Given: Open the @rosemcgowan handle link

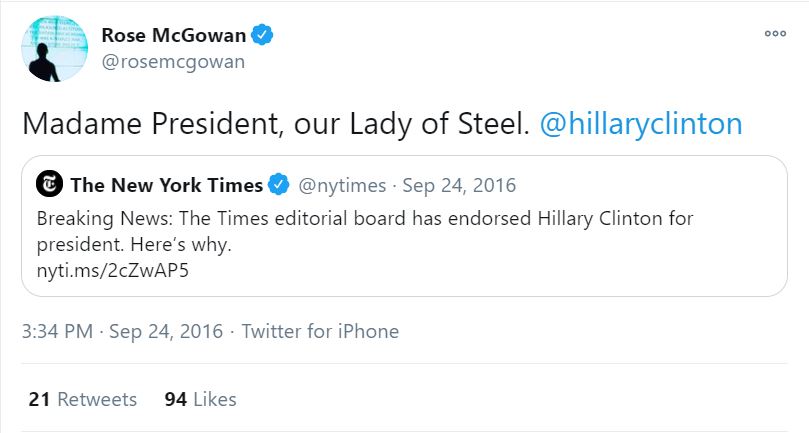Looking at the screenshot, I should [x=173, y=62].
